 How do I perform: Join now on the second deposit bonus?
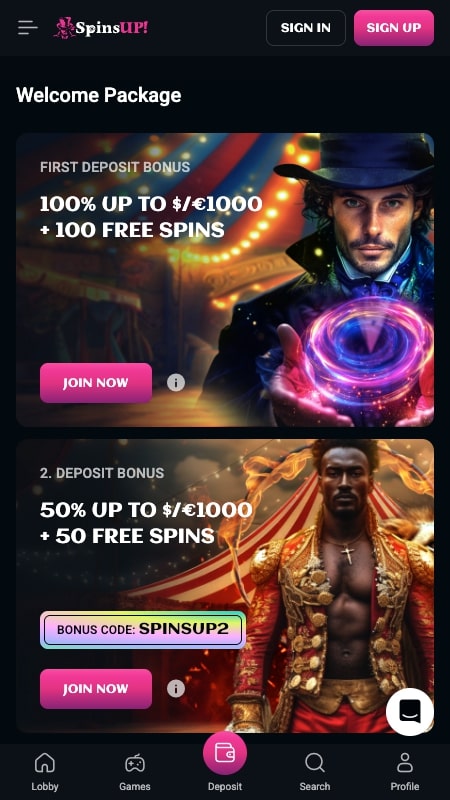pos(96,689)
